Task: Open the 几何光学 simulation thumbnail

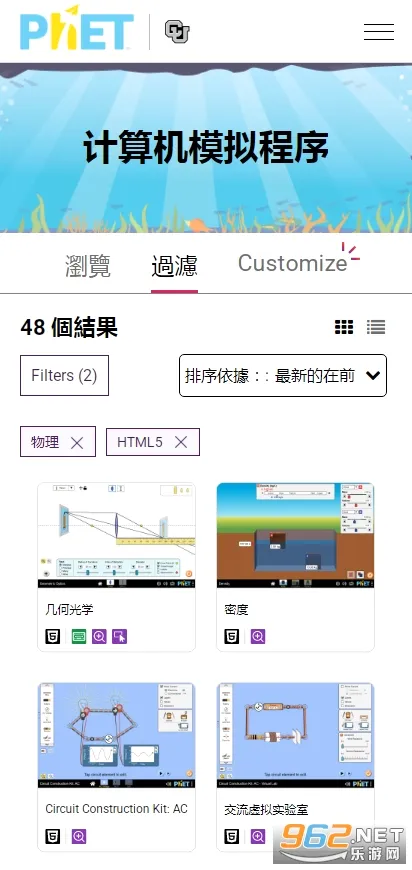Action: (116, 535)
